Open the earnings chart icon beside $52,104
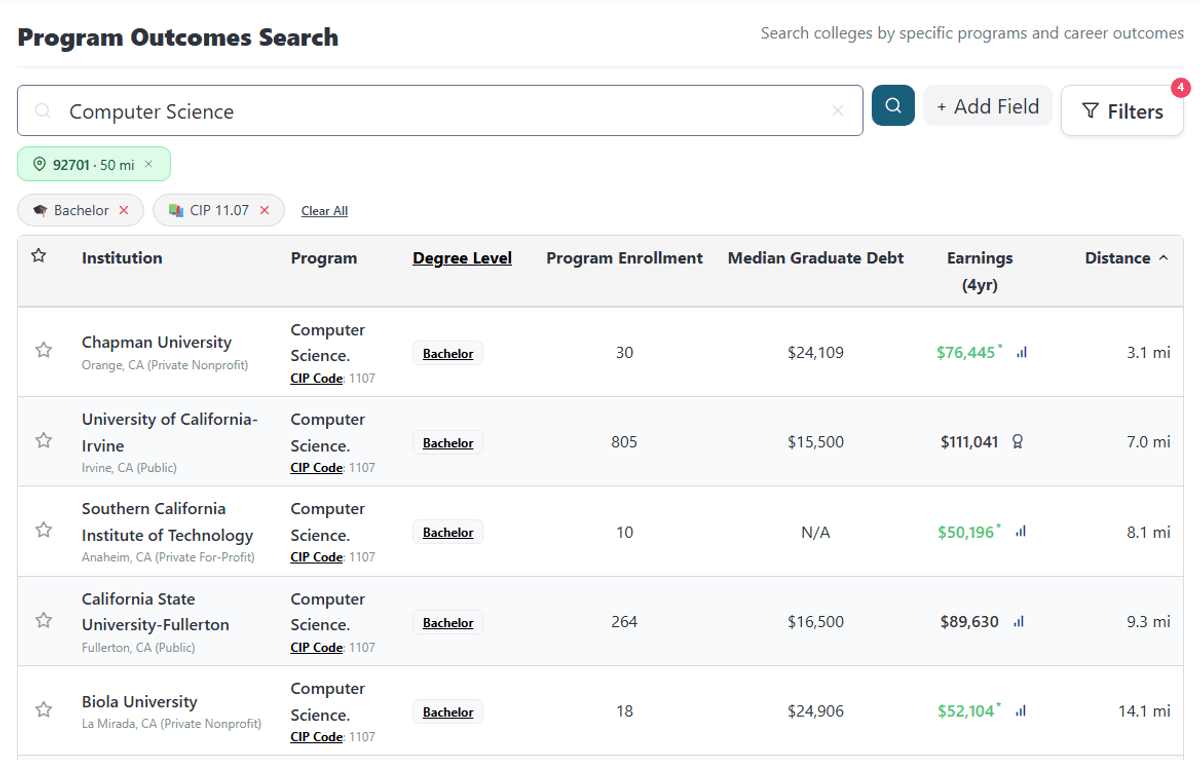The height and width of the screenshot is (760, 1200). coord(1021,711)
